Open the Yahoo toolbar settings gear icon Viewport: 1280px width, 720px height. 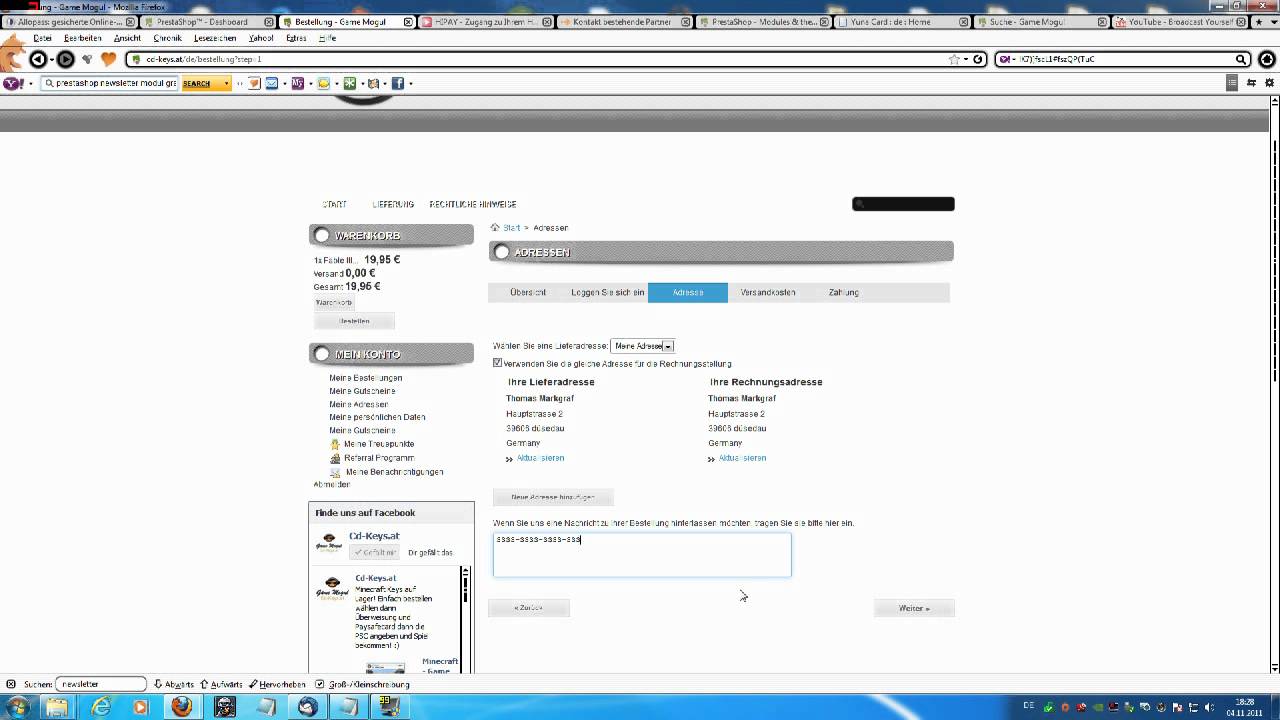click(x=1271, y=83)
